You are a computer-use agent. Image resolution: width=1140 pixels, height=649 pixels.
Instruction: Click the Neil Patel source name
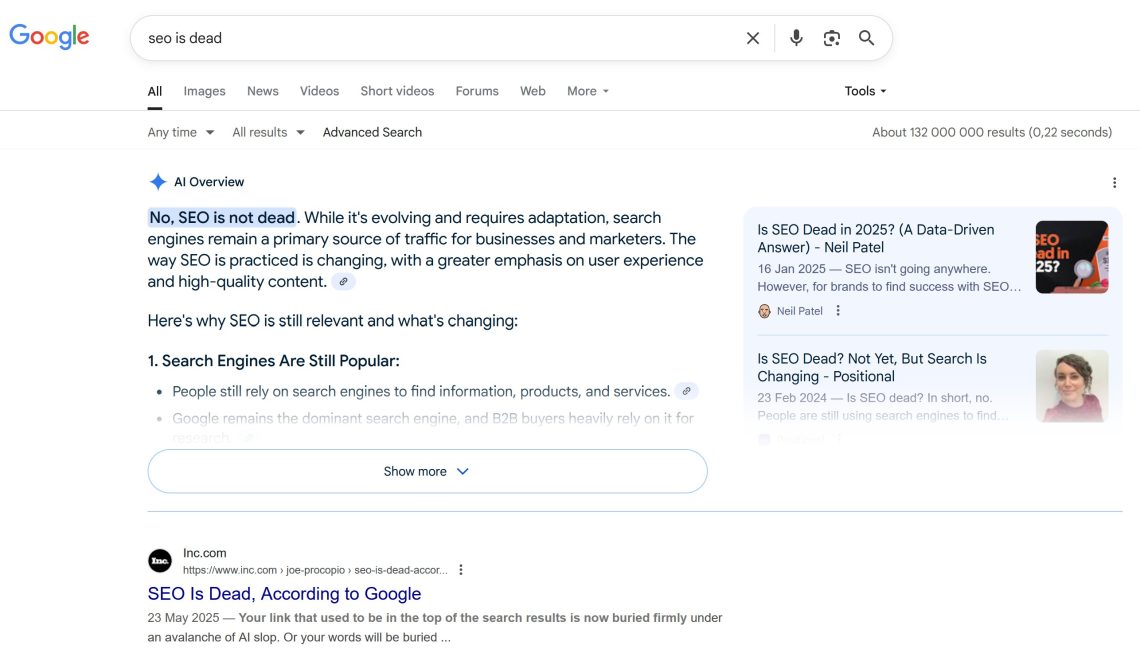(799, 311)
